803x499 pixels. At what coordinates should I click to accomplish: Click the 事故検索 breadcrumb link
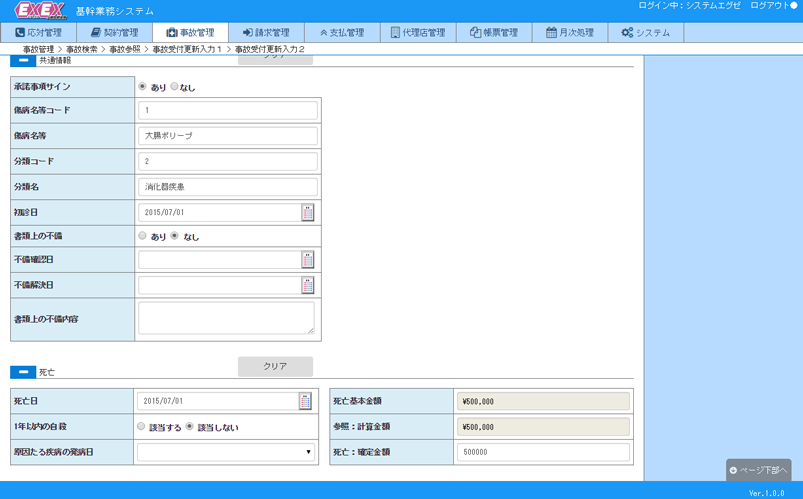pos(82,49)
